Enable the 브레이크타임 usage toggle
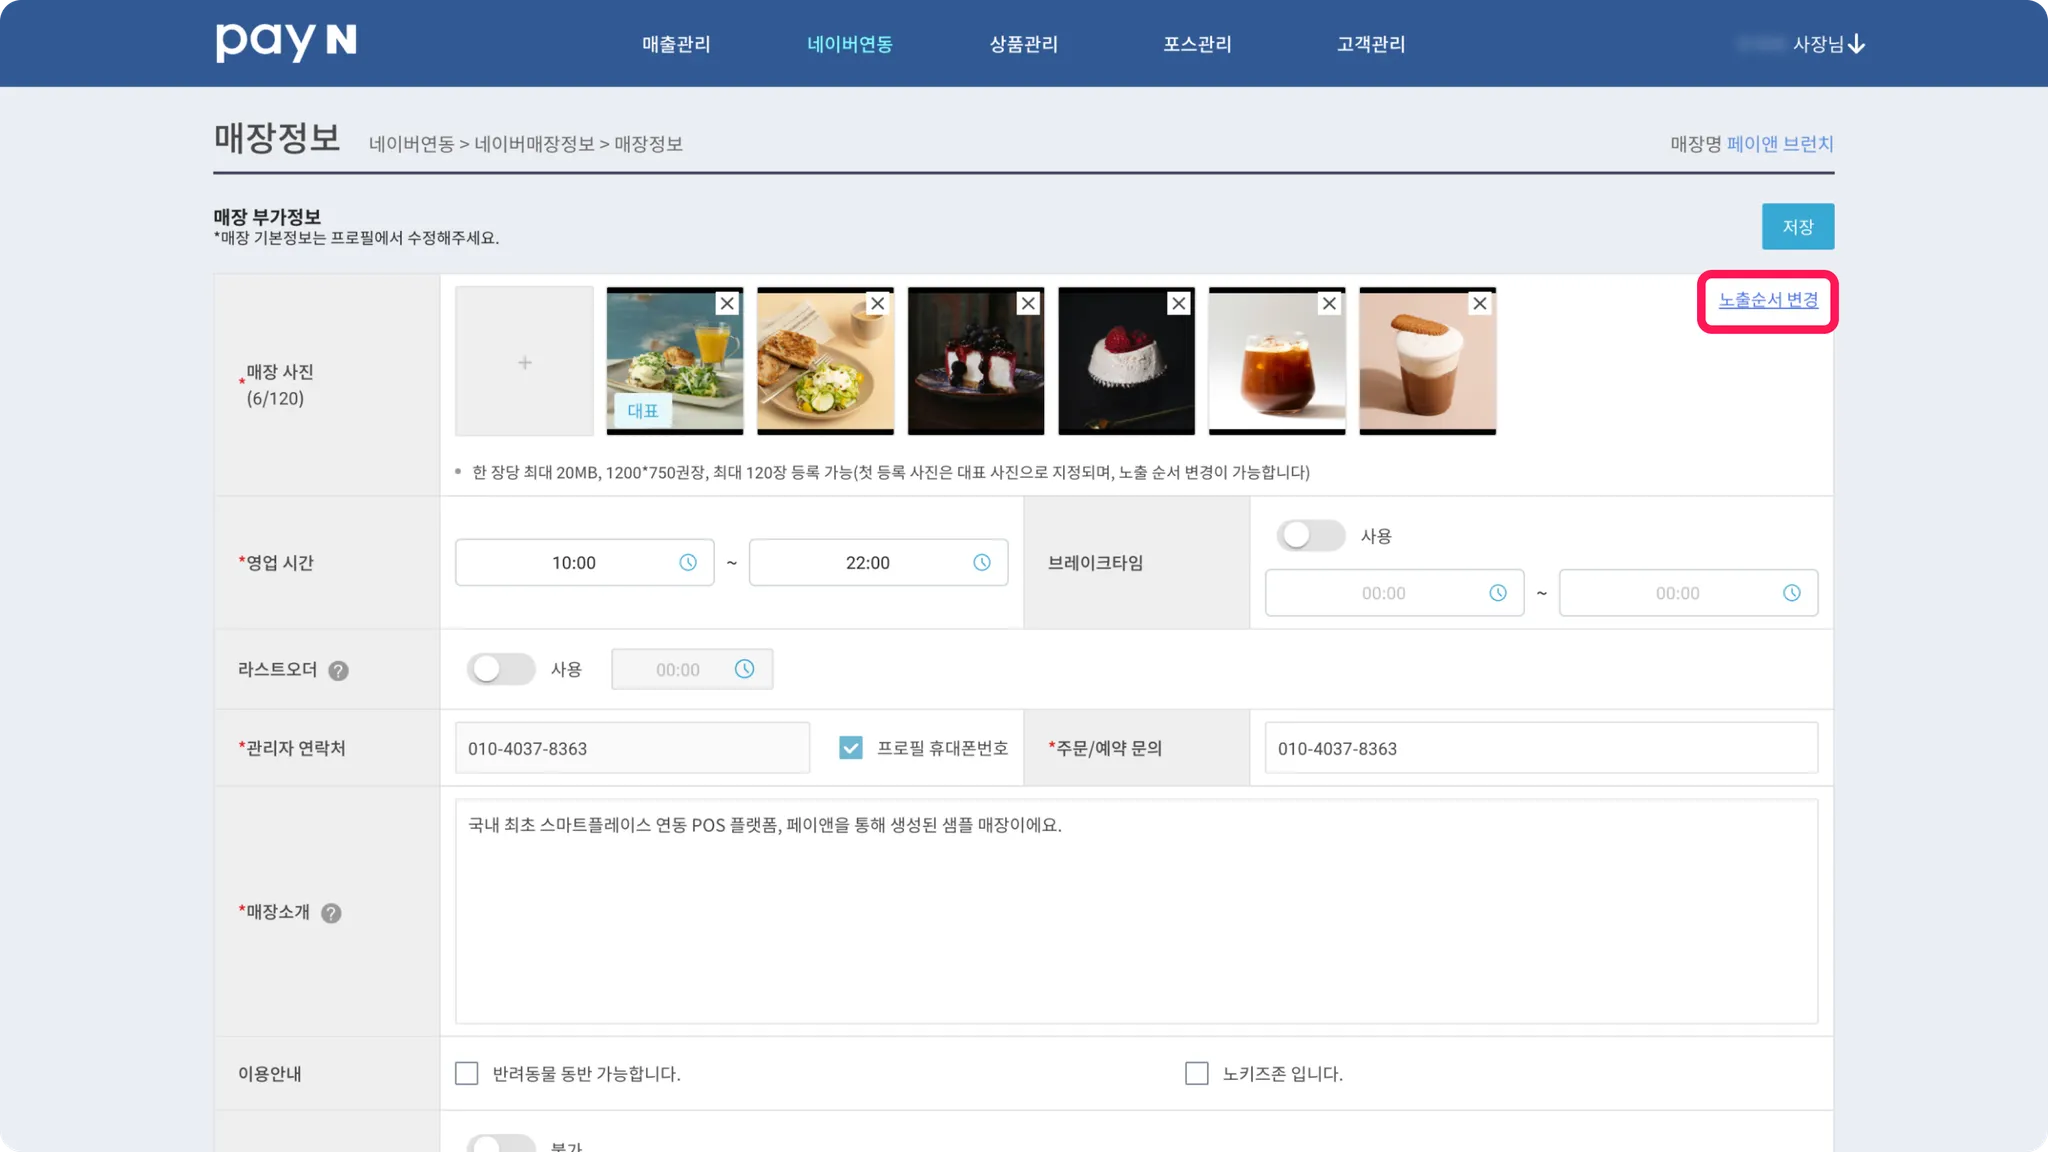This screenshot has height=1152, width=2048. click(x=1310, y=536)
